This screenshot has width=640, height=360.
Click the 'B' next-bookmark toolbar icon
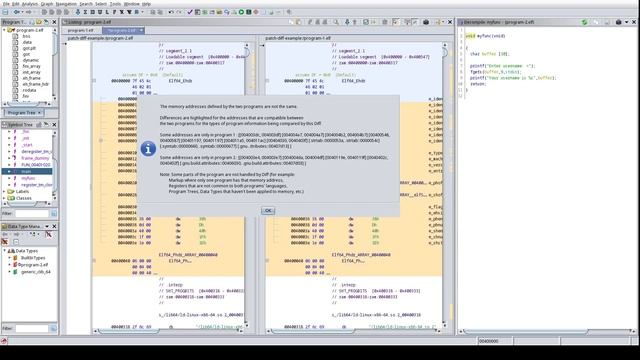point(137,12)
